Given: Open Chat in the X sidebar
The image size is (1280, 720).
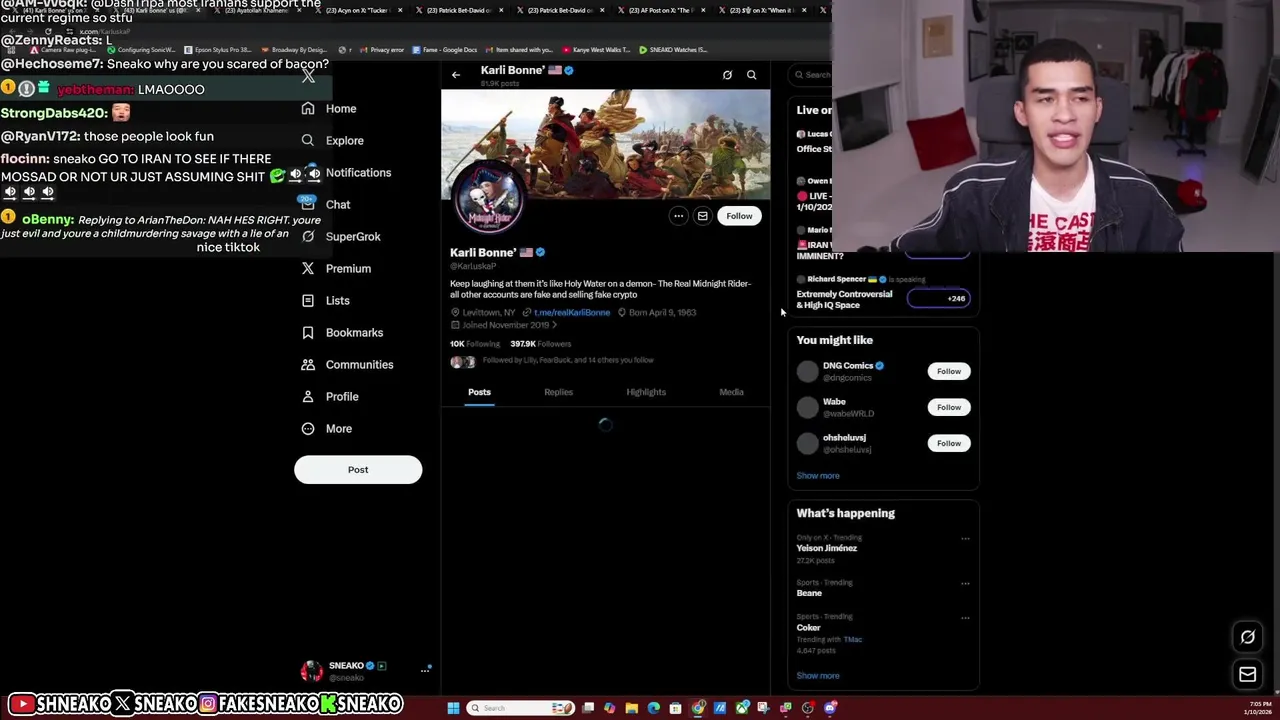Looking at the screenshot, I should coord(326,204).
